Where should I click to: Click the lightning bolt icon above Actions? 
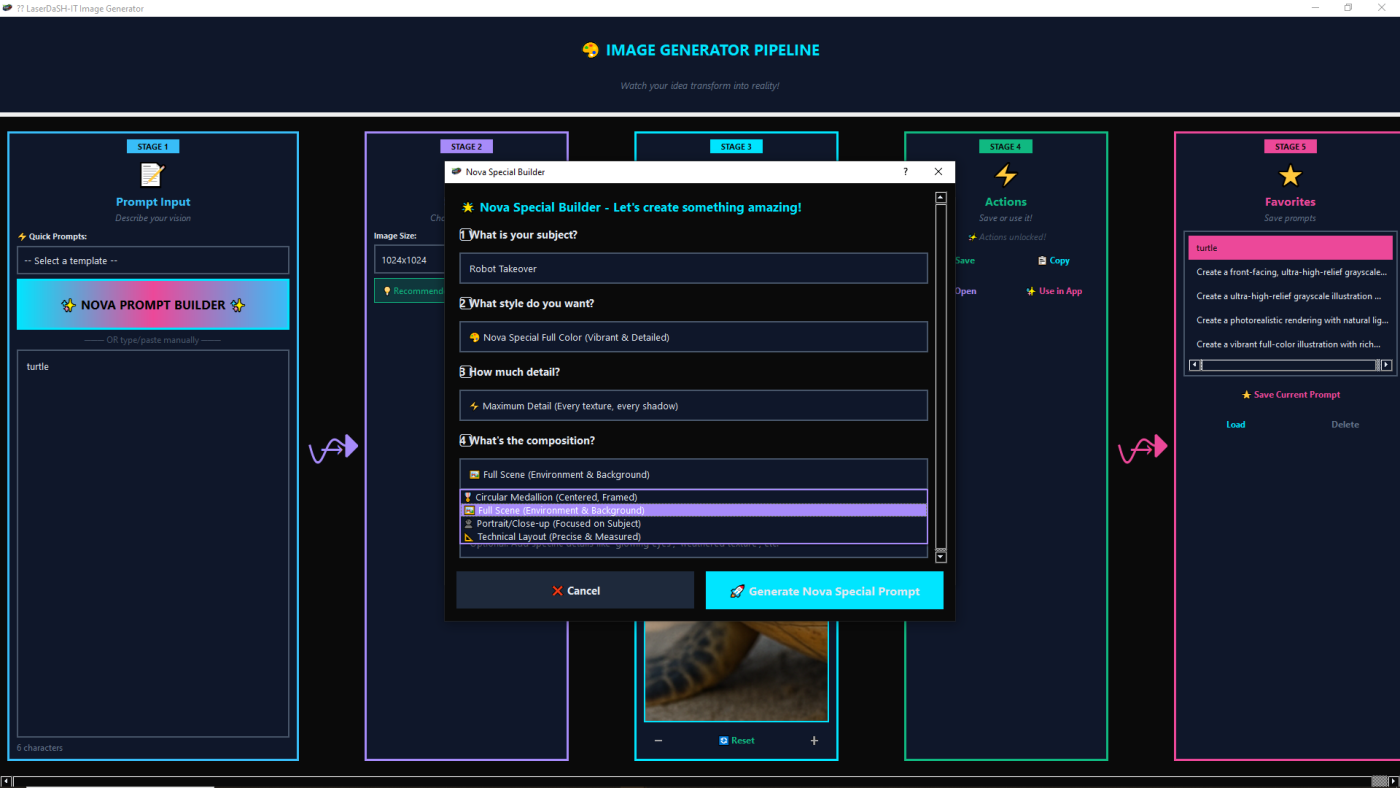1005,176
